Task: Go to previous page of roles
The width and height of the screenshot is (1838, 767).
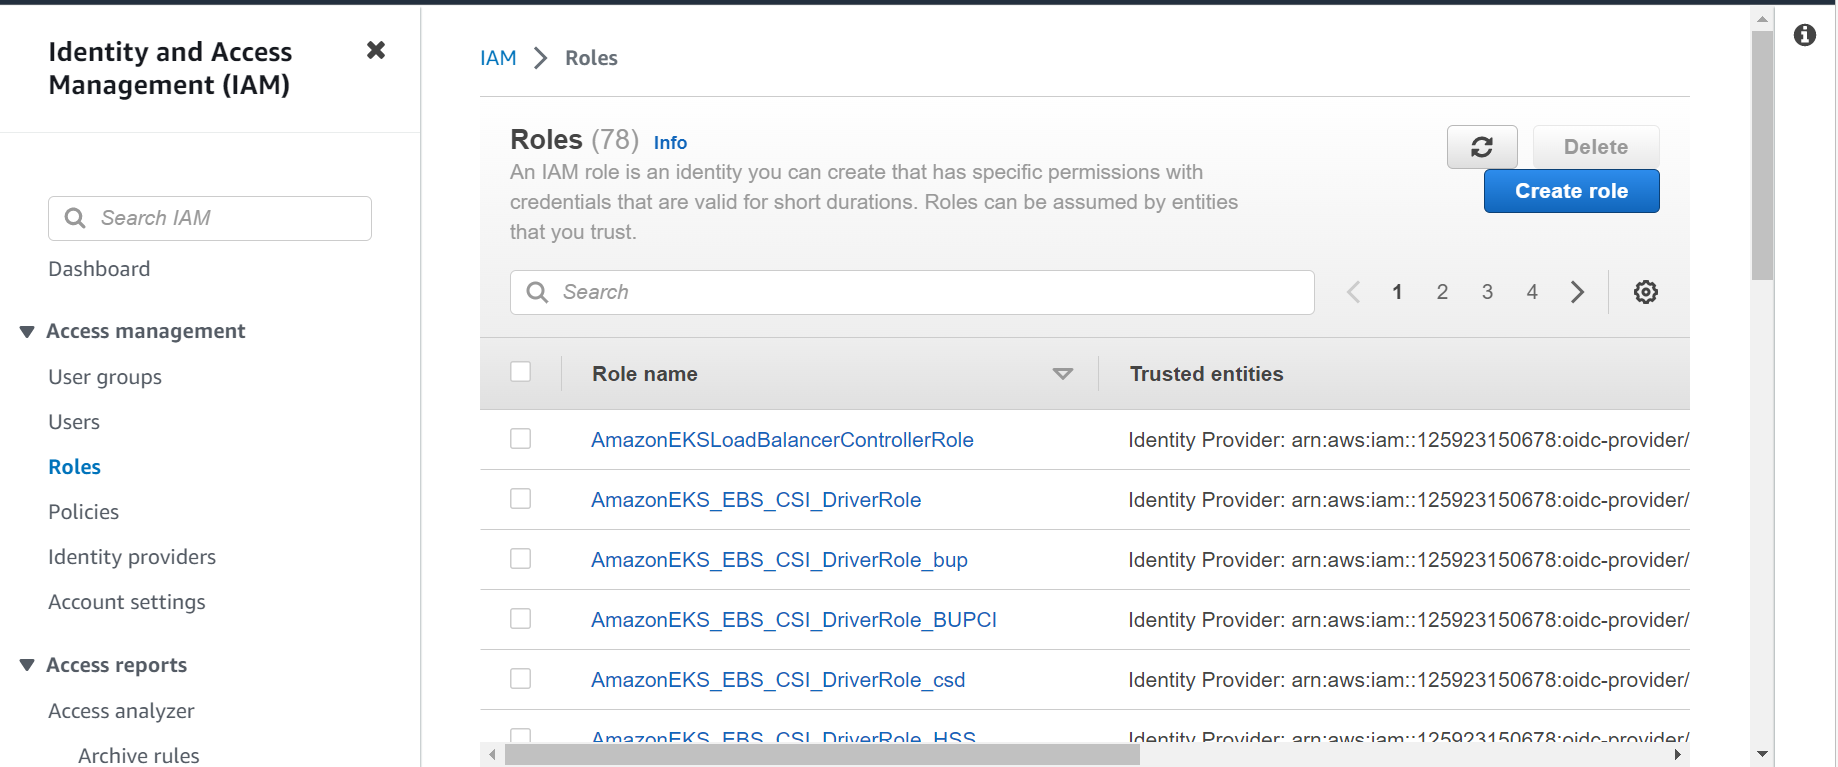Action: point(1354,292)
